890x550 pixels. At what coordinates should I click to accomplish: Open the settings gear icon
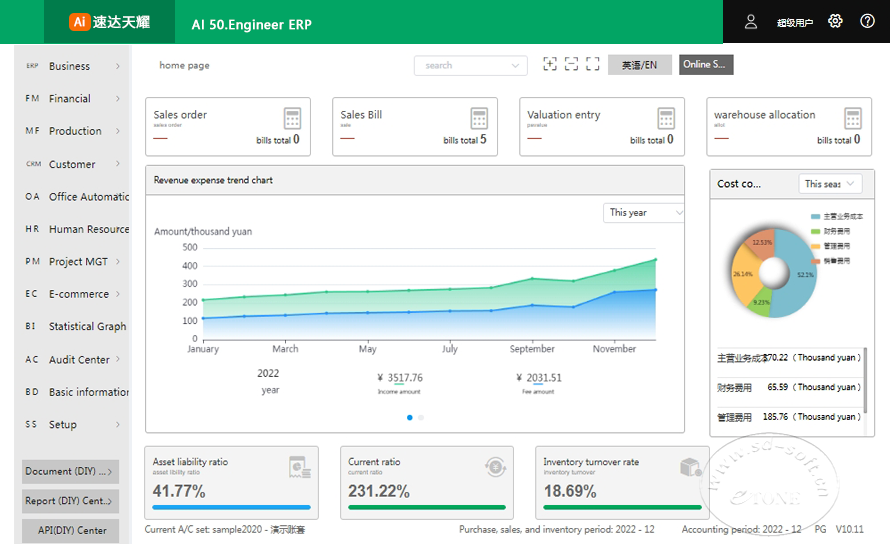point(835,22)
